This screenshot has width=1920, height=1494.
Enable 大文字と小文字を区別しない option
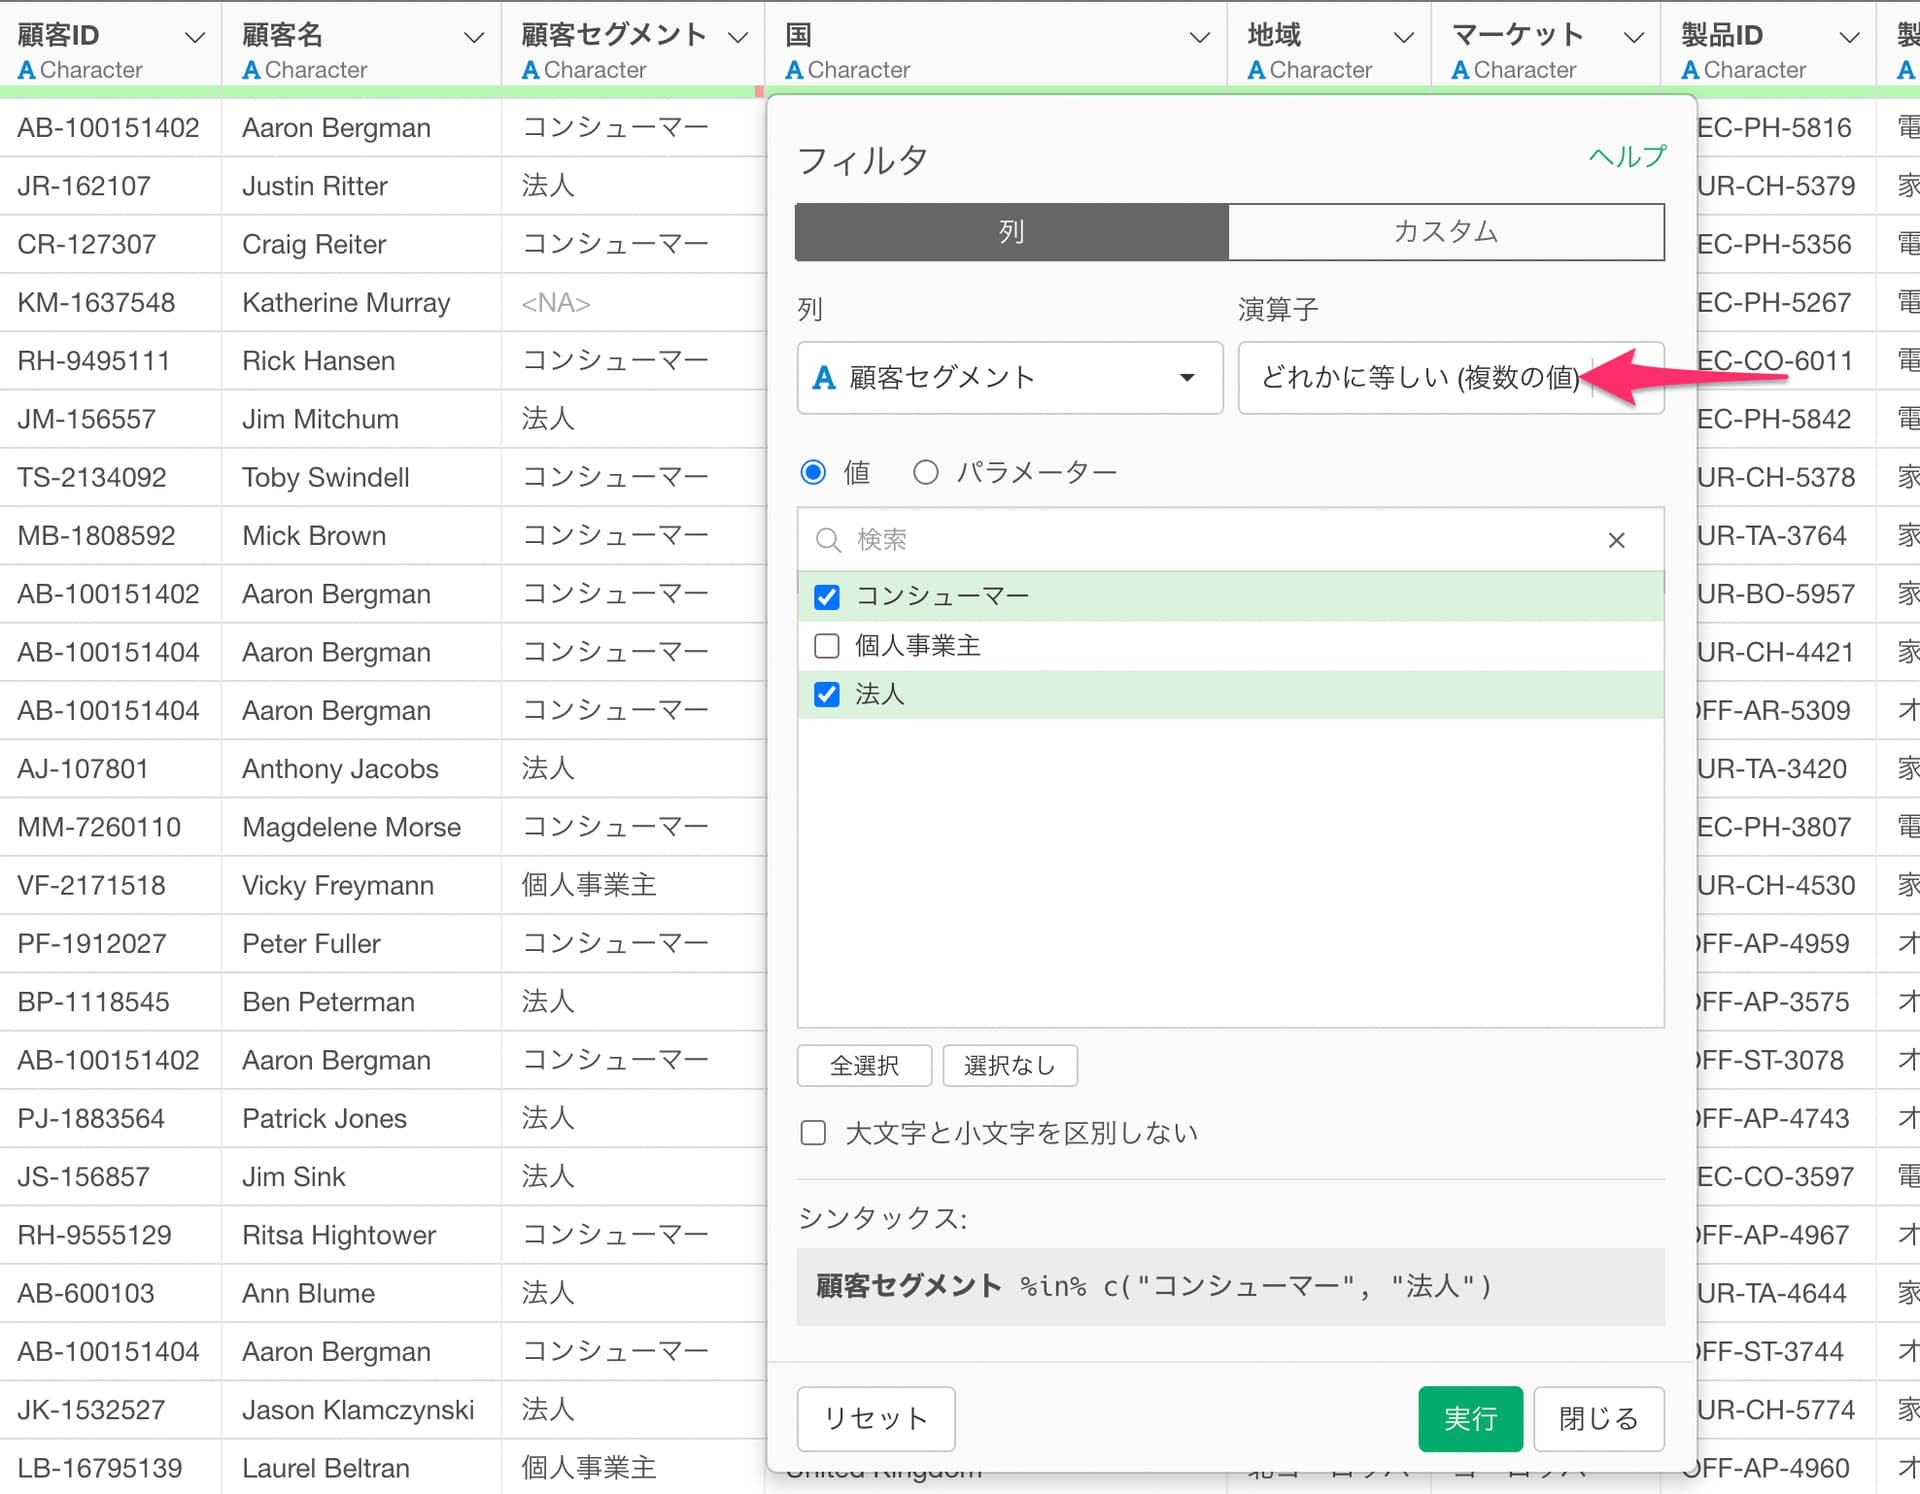point(813,1133)
